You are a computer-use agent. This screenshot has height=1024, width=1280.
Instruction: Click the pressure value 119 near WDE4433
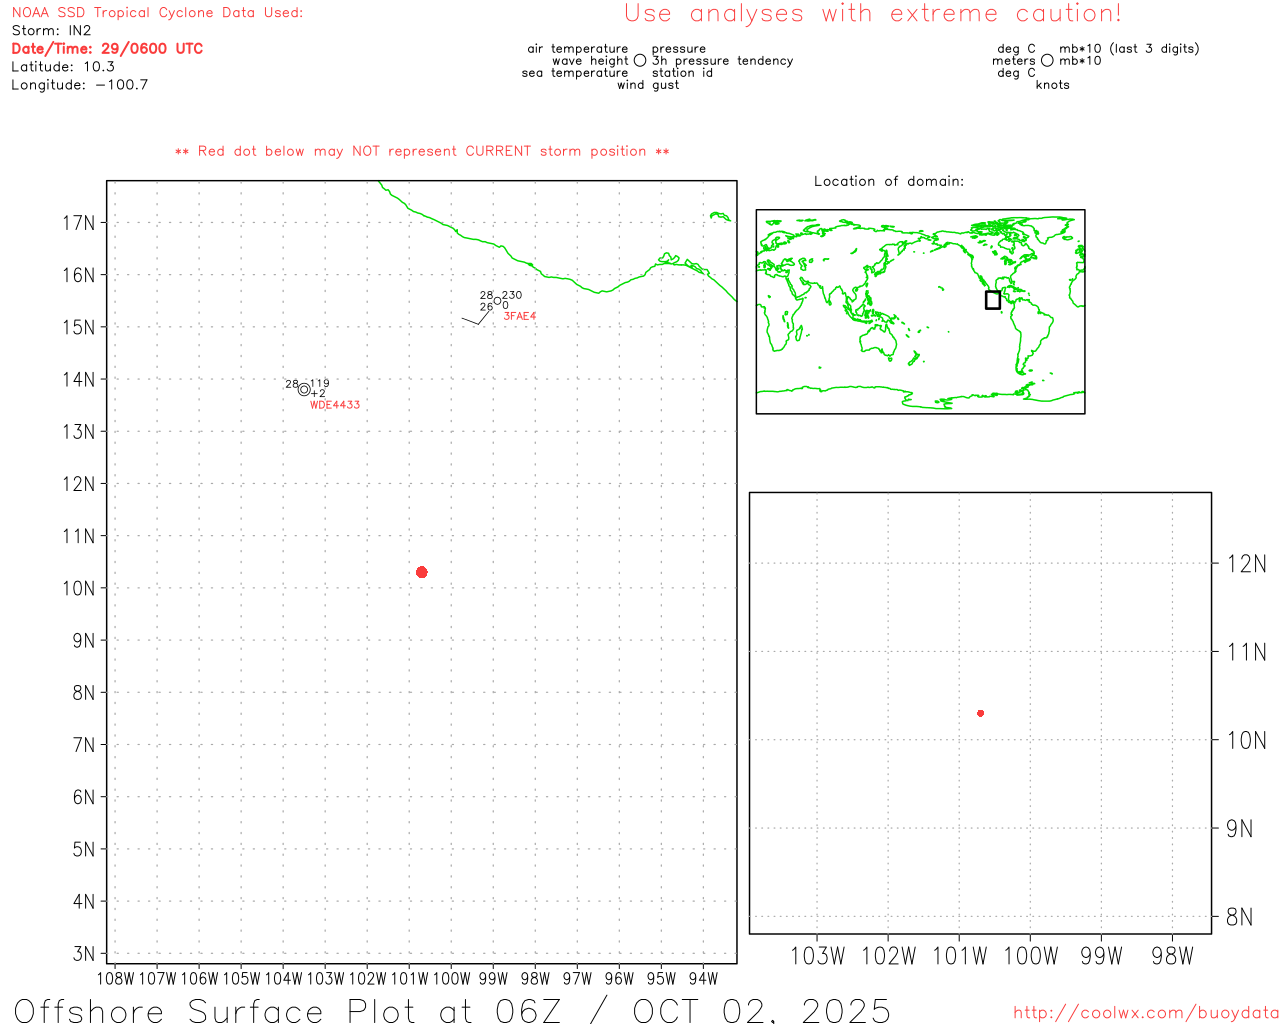click(x=319, y=384)
